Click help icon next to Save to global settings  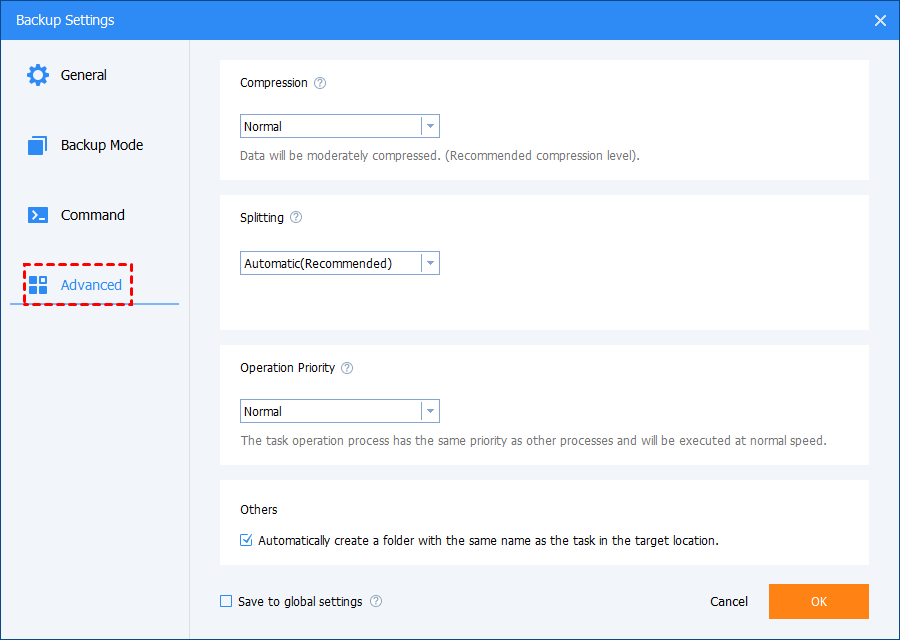pos(376,601)
